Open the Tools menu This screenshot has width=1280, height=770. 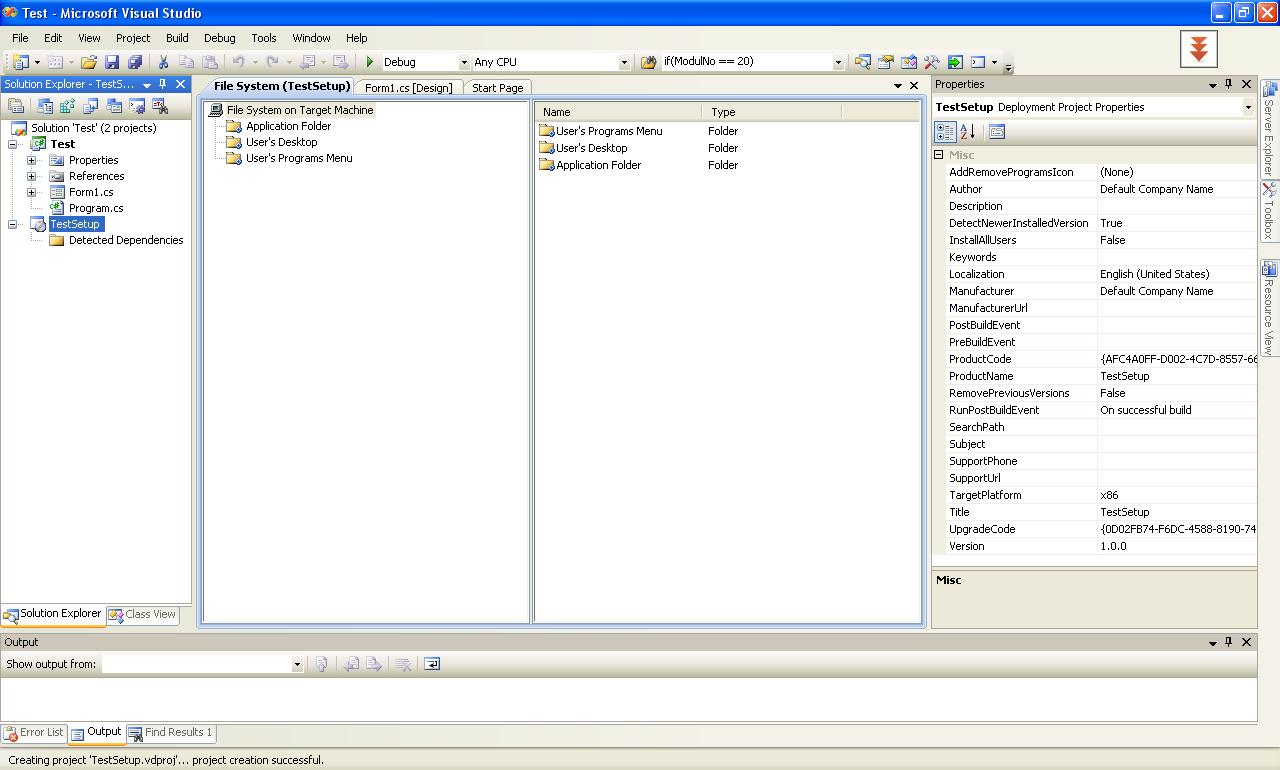click(x=264, y=38)
